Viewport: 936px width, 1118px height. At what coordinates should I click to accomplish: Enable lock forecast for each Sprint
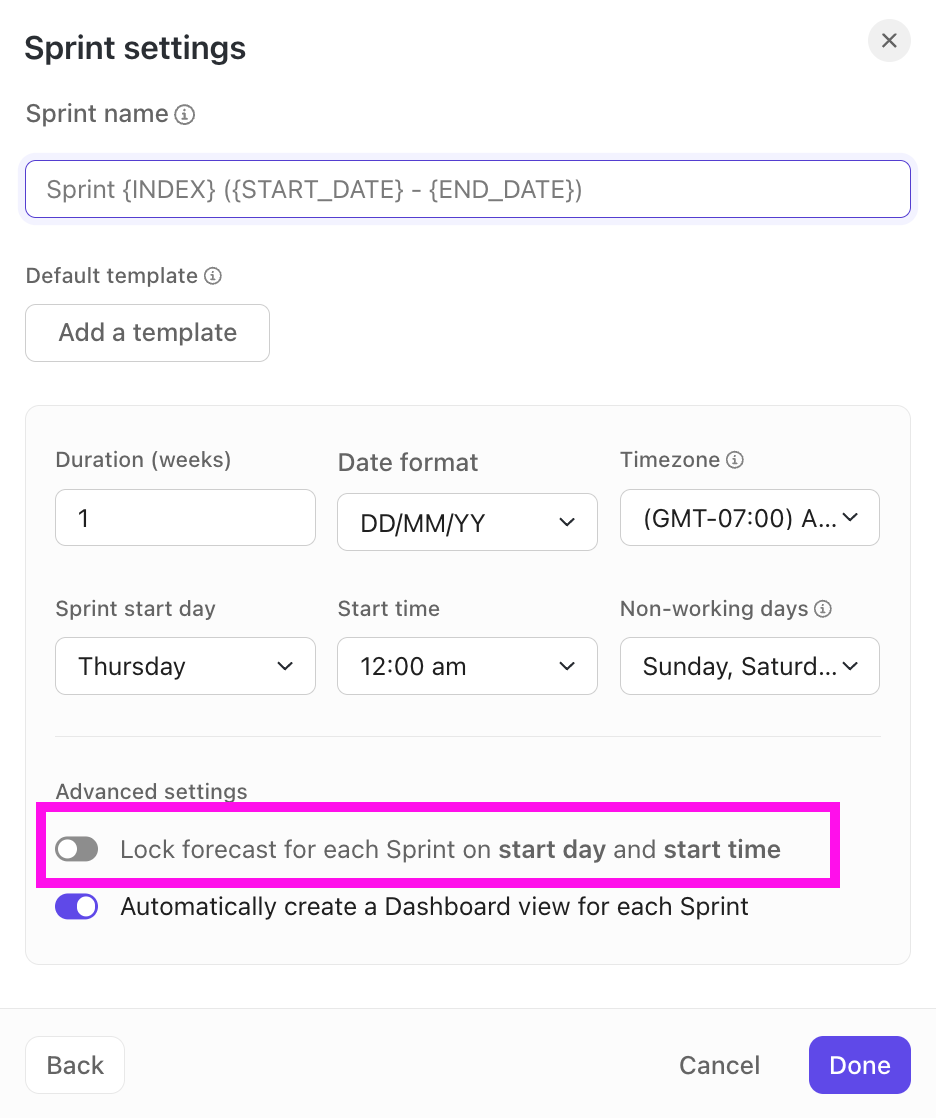(77, 849)
